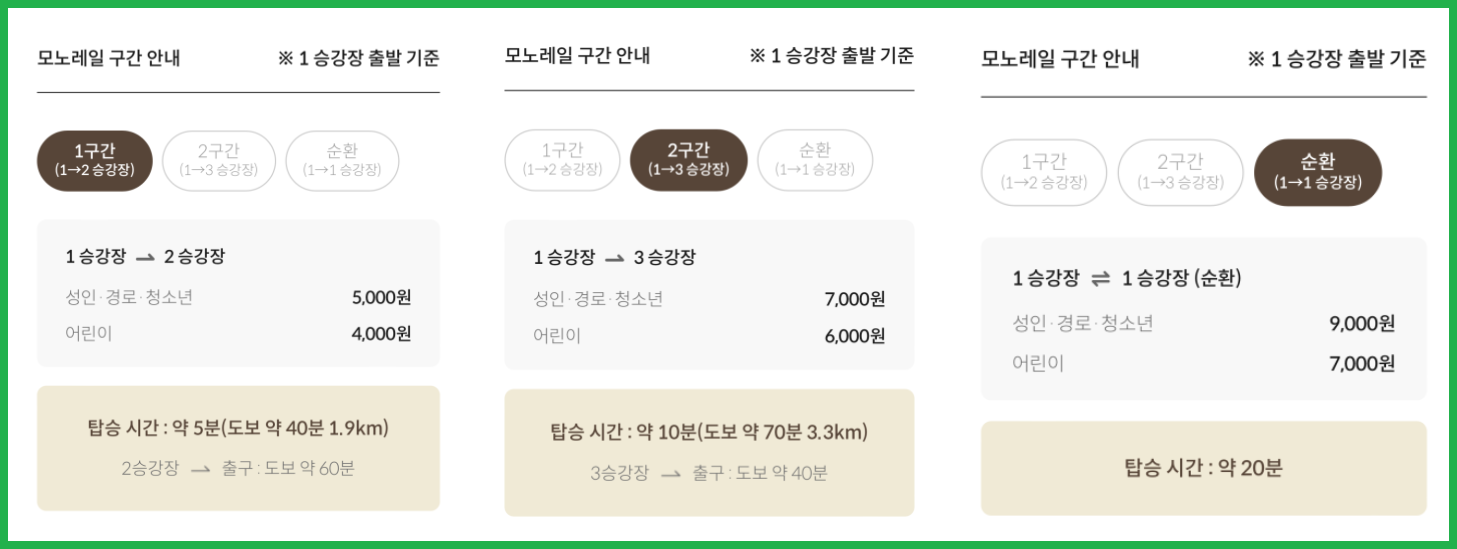
Task: Click the 탑승 시간 약 5분 (도보 약 40분 1.9km) text
Action: pyautogui.click(x=238, y=429)
